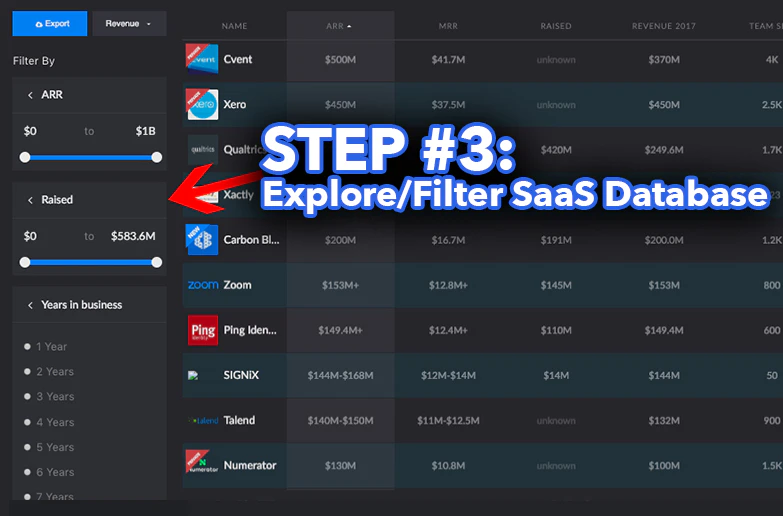This screenshot has height=516, width=783.
Task: Click the Carbon Black company logo
Action: coord(202,240)
